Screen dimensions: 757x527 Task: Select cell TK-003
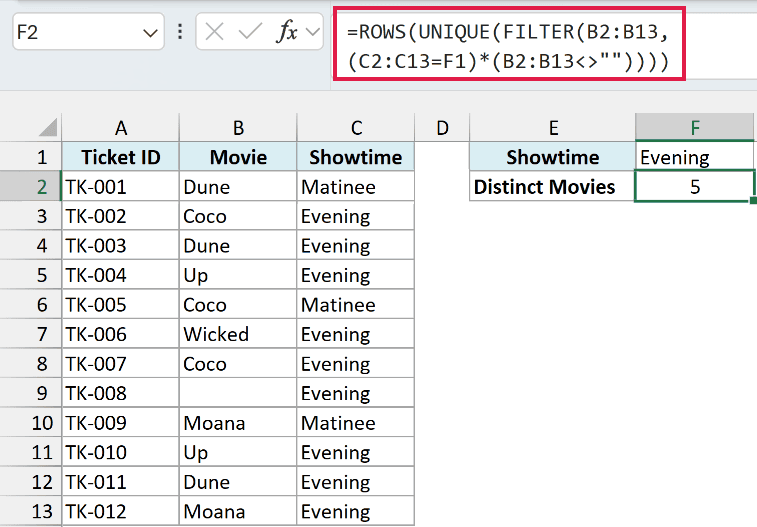coord(121,246)
